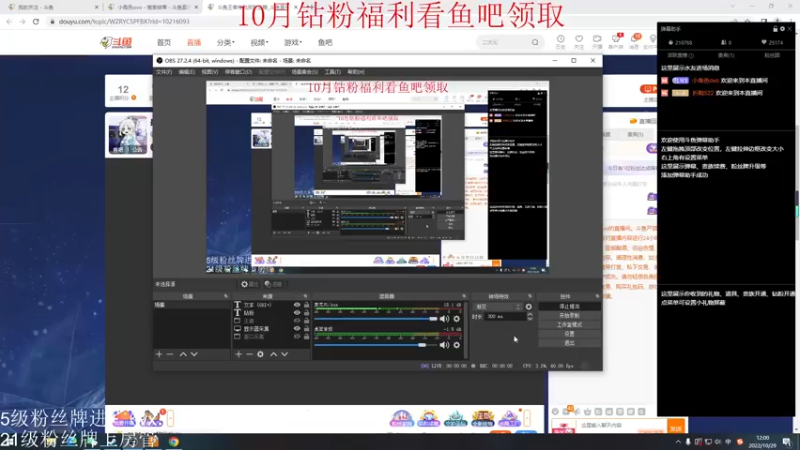Add a new scene with plus icon
The height and width of the screenshot is (450, 800).
pyautogui.click(x=159, y=354)
